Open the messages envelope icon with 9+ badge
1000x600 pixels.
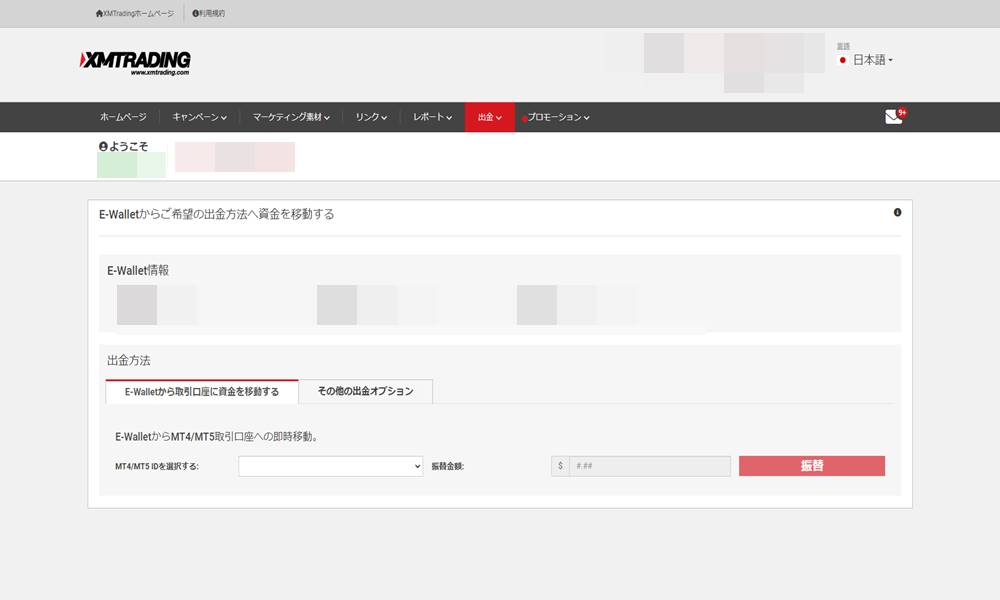coord(891,117)
